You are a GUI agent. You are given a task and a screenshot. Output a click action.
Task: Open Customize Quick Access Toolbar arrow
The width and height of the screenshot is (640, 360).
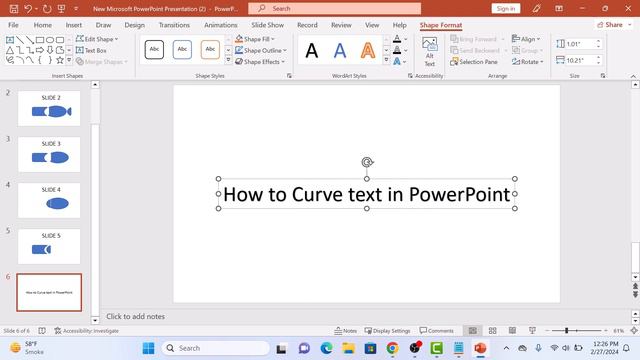(76, 9)
